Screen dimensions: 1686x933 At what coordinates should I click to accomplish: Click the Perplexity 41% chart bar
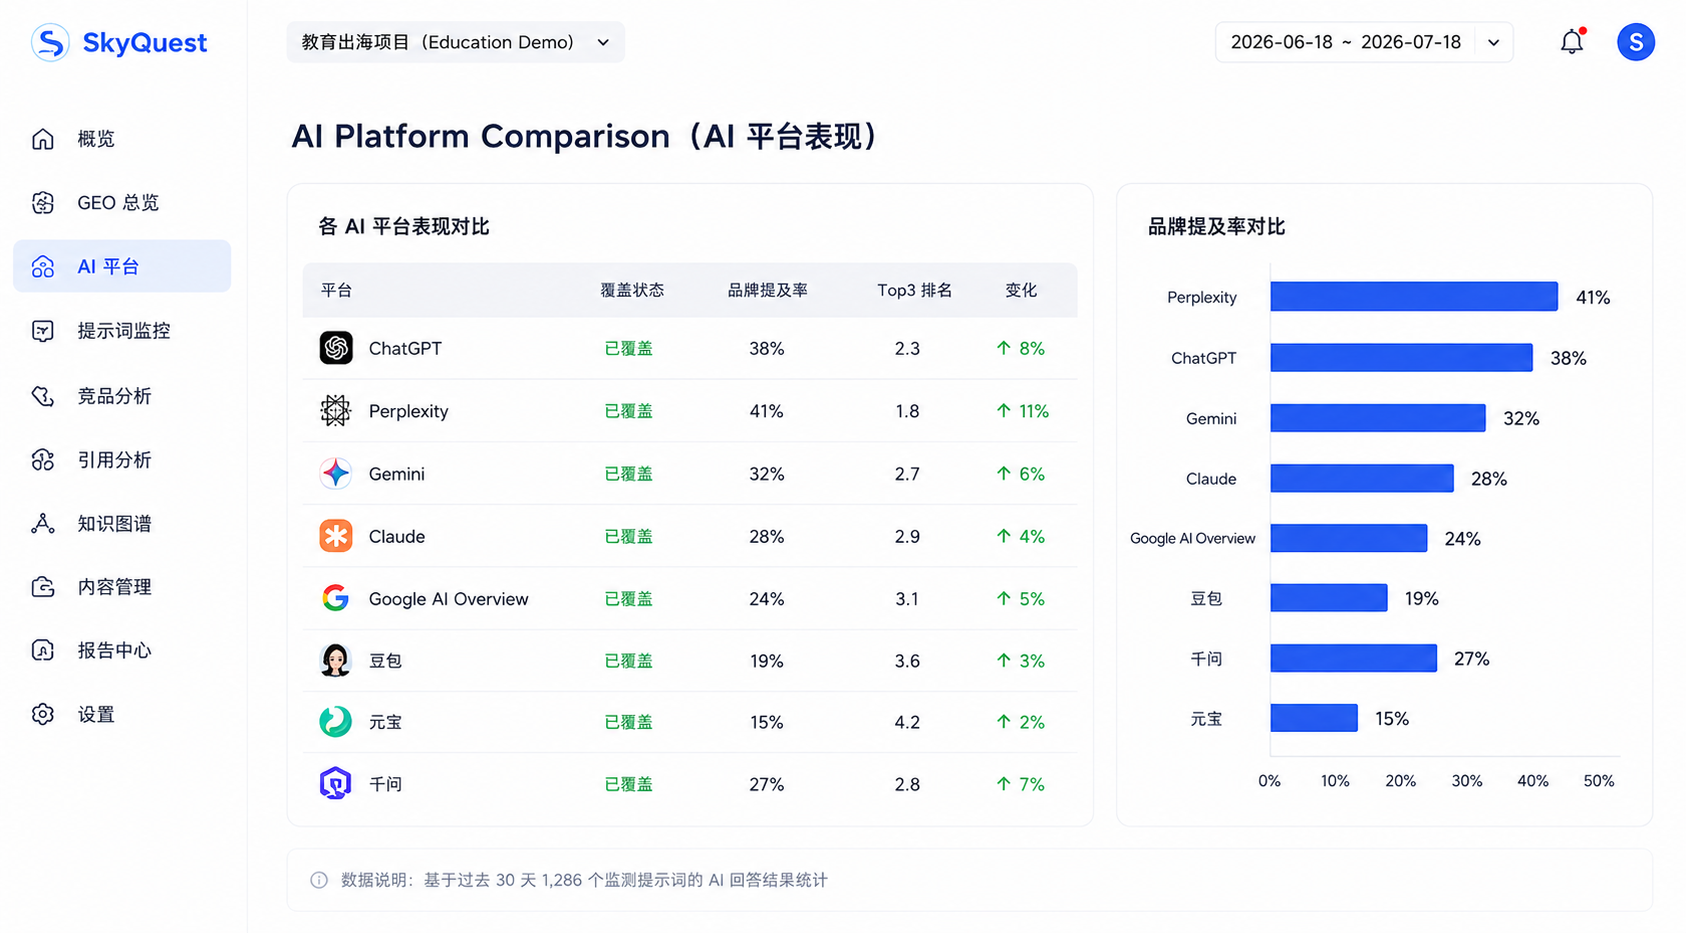tap(1414, 297)
